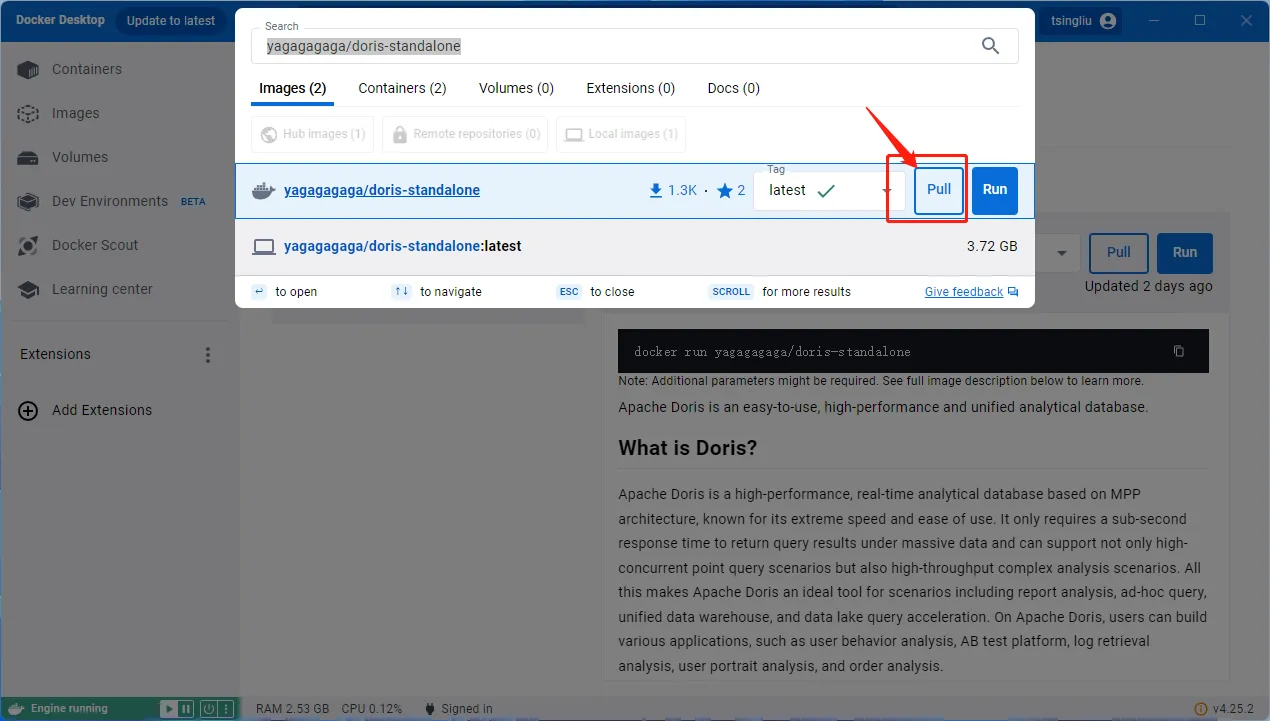Click the RAM 2.53 GB status entry

tap(292, 709)
